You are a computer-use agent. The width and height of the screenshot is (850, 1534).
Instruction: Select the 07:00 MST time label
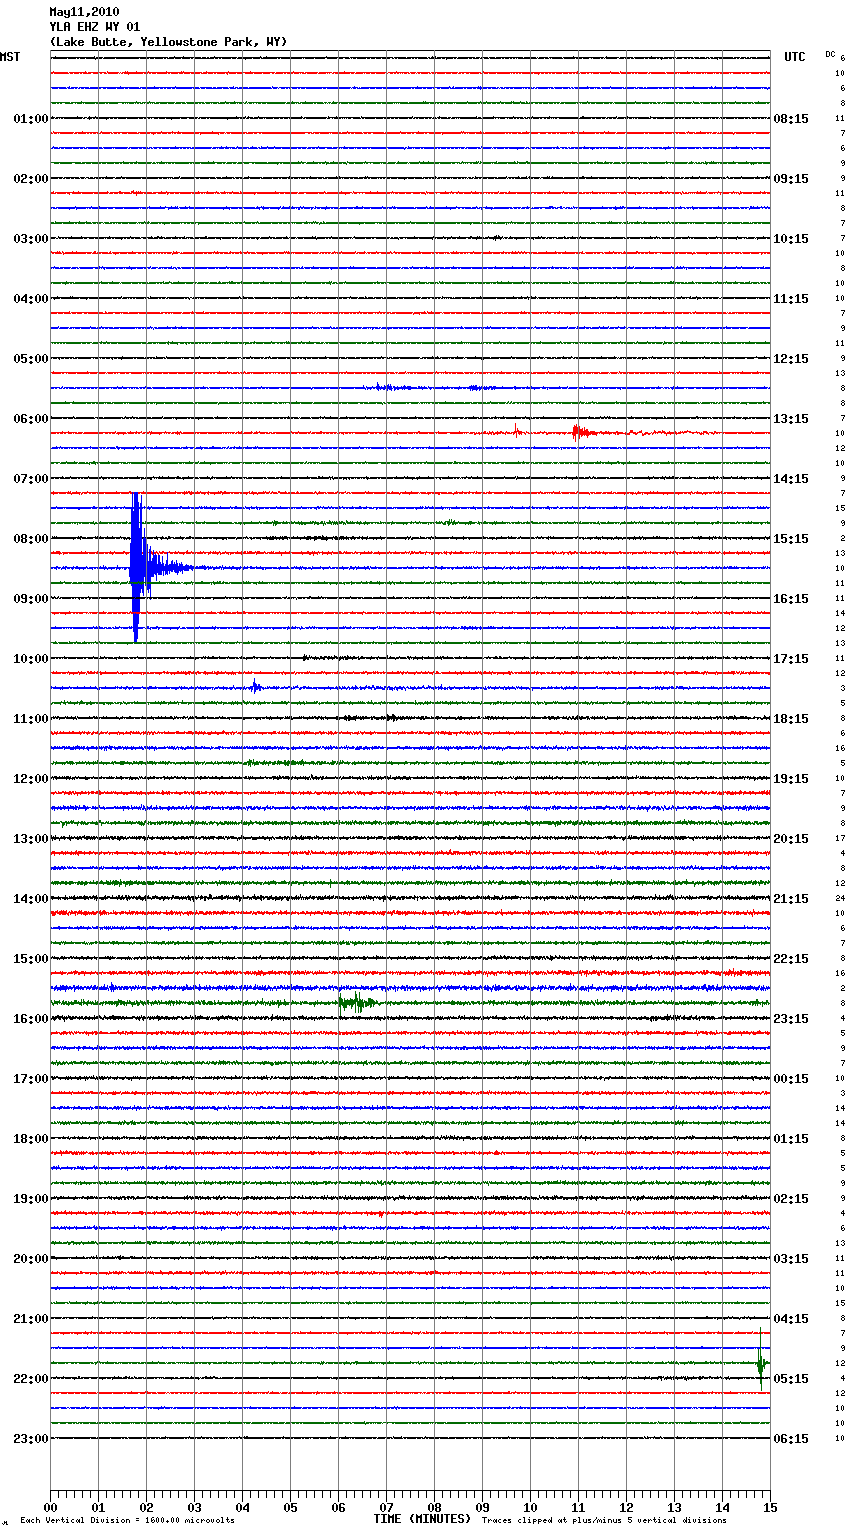click(x=31, y=479)
